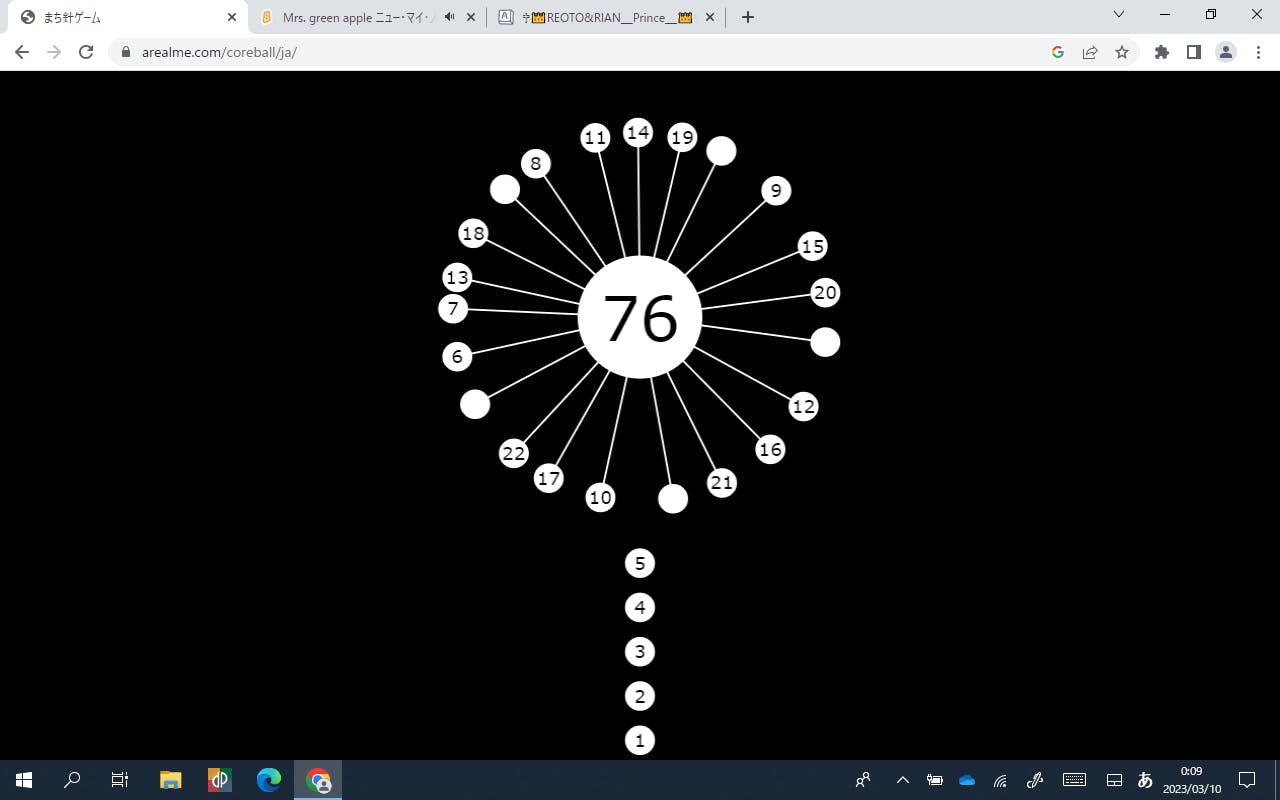Screen dimensions: 1280x800
Task: Expand the tab search dropdown chevron
Action: click(x=1119, y=15)
